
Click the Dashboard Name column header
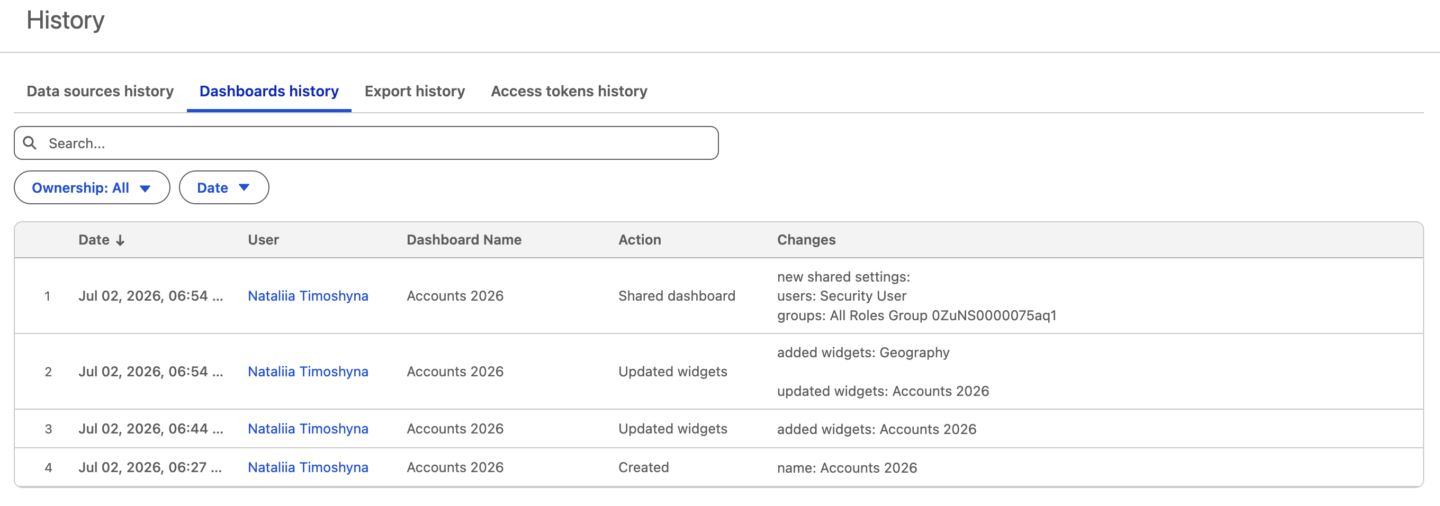[x=464, y=240]
